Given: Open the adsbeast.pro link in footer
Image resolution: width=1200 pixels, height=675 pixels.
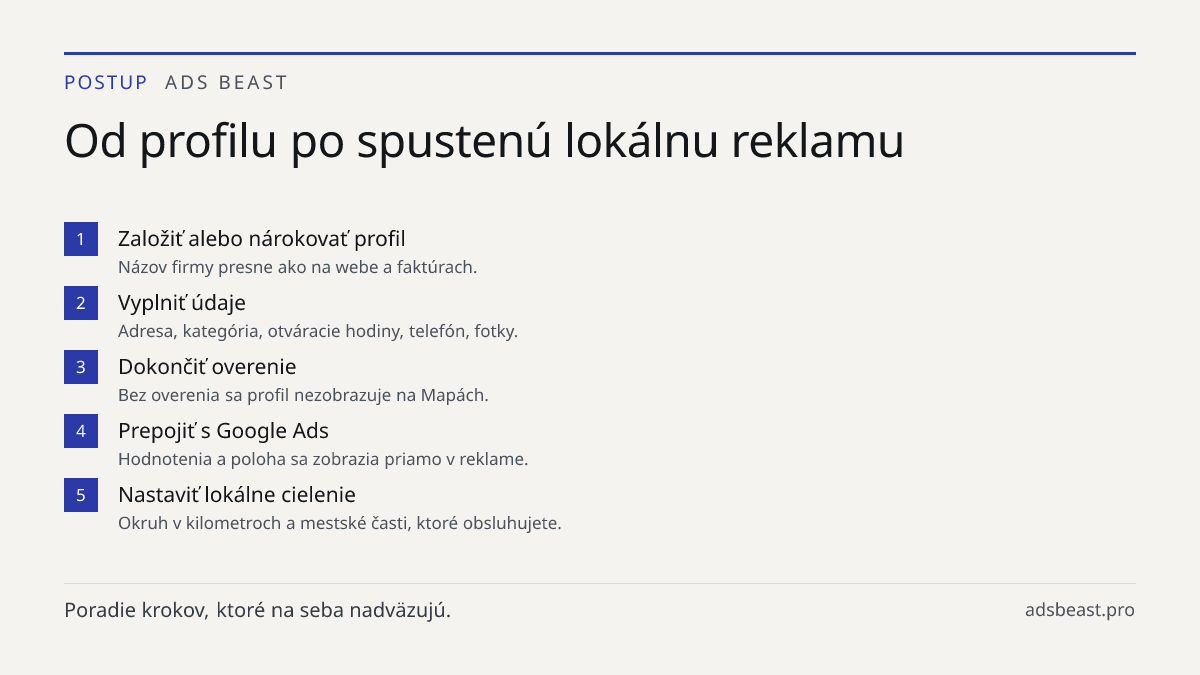Looking at the screenshot, I should tap(1080, 610).
